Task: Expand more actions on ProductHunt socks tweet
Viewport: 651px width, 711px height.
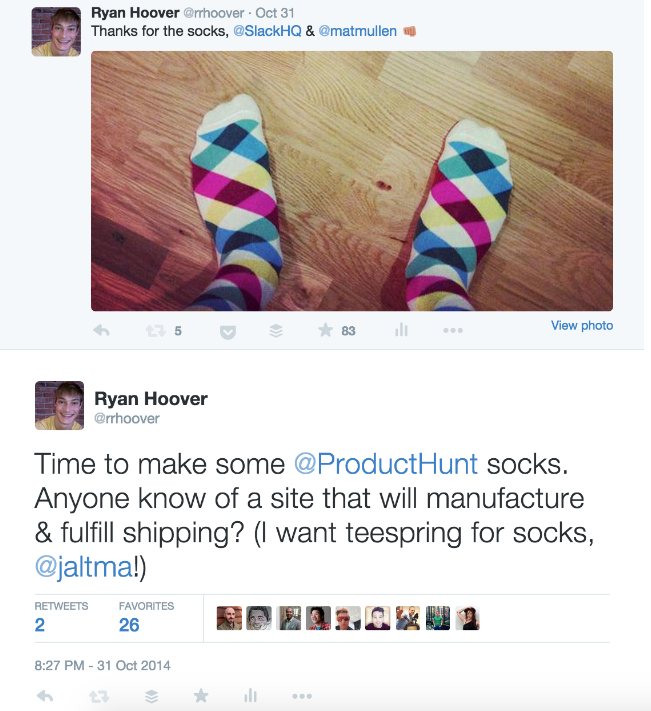Action: pos(302,695)
